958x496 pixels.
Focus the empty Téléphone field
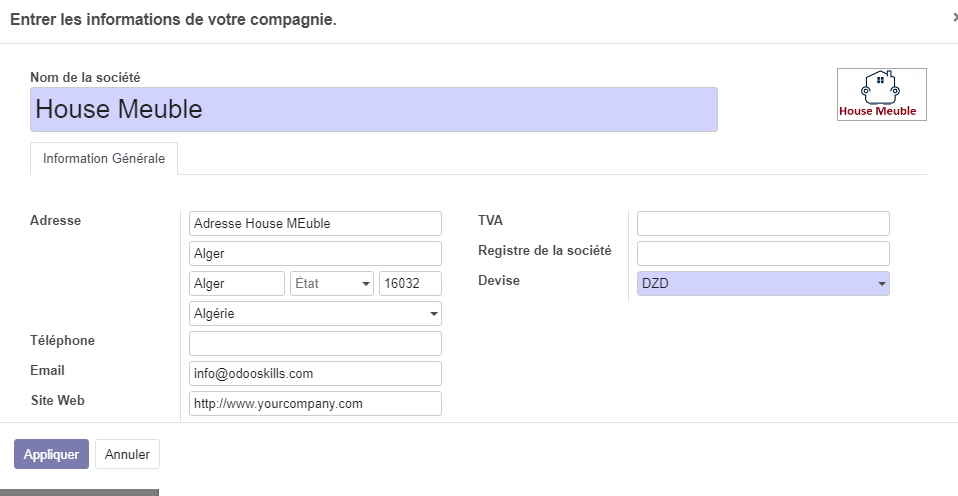click(x=315, y=344)
